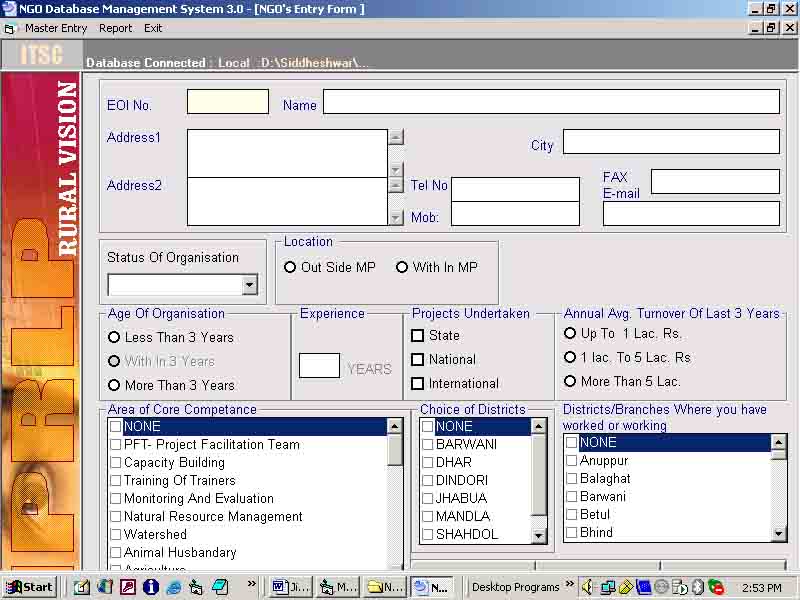Viewport: 800px width, 600px height.
Task: Click the active NGO app taskbar button
Action: click(433, 587)
